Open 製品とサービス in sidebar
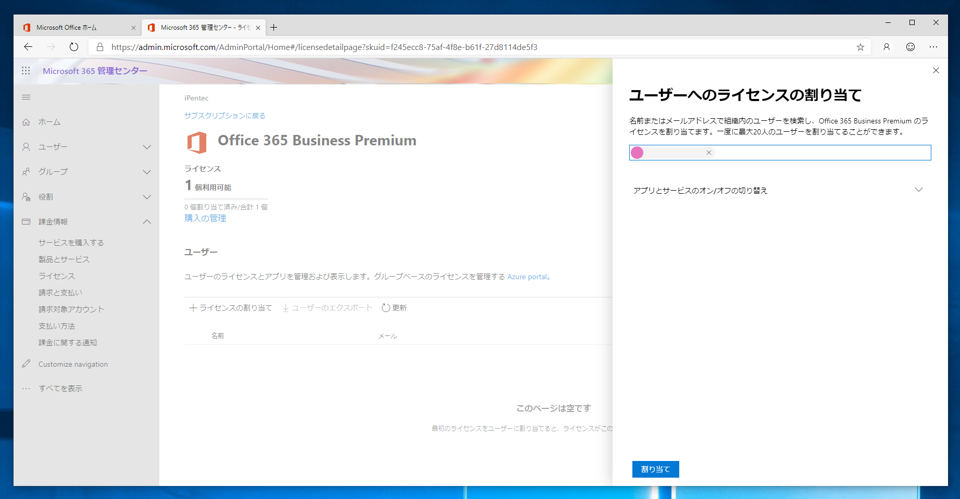Screen dimensions: 960x499 pos(64,260)
